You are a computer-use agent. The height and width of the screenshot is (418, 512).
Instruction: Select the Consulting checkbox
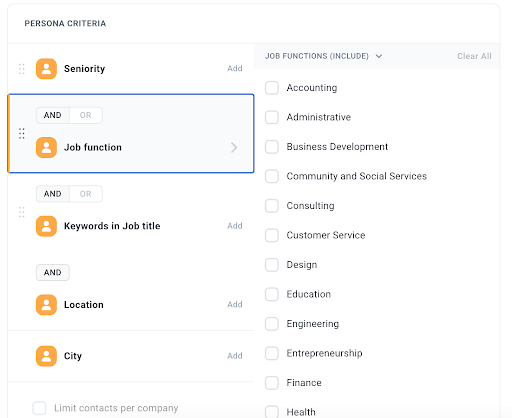[x=272, y=206]
